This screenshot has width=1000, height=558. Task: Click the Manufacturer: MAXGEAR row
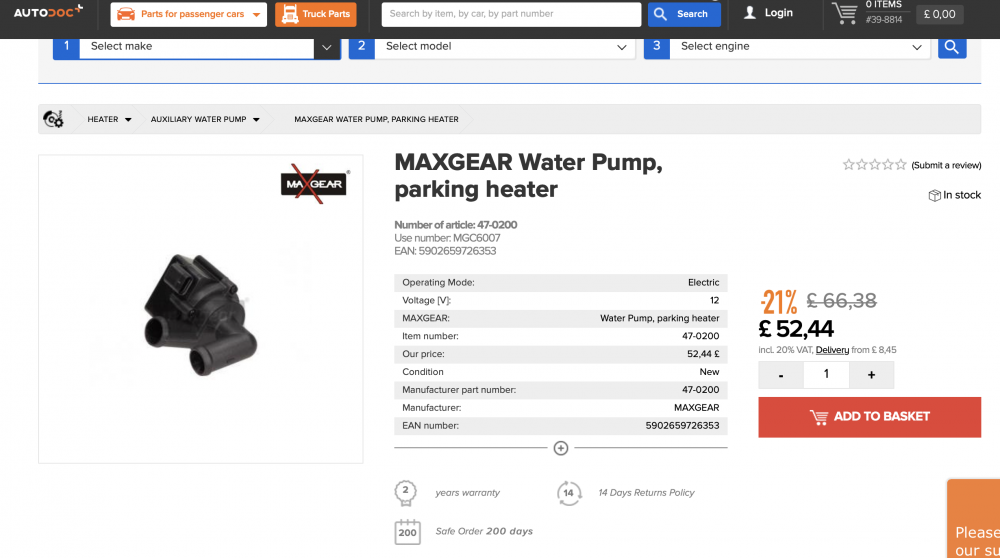pos(561,407)
